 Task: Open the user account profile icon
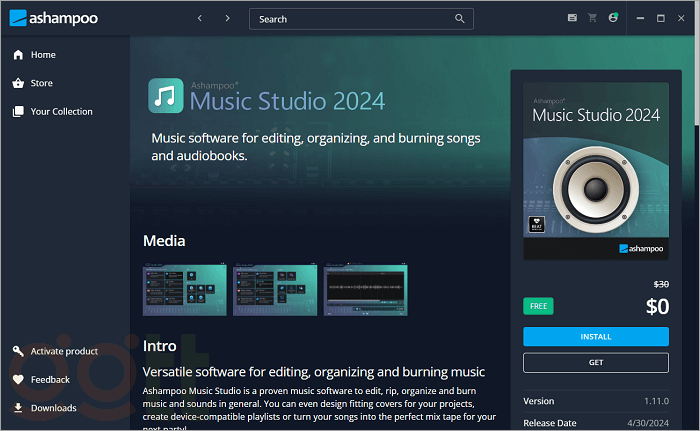pos(613,18)
